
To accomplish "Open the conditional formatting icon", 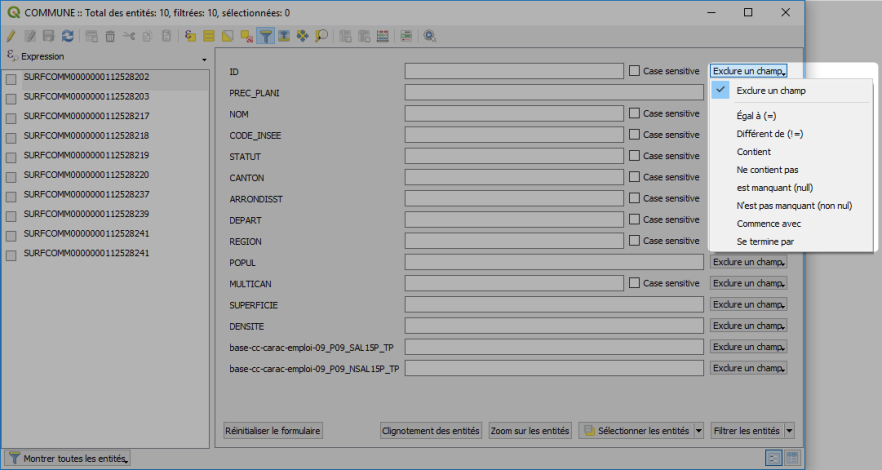I will pos(406,37).
